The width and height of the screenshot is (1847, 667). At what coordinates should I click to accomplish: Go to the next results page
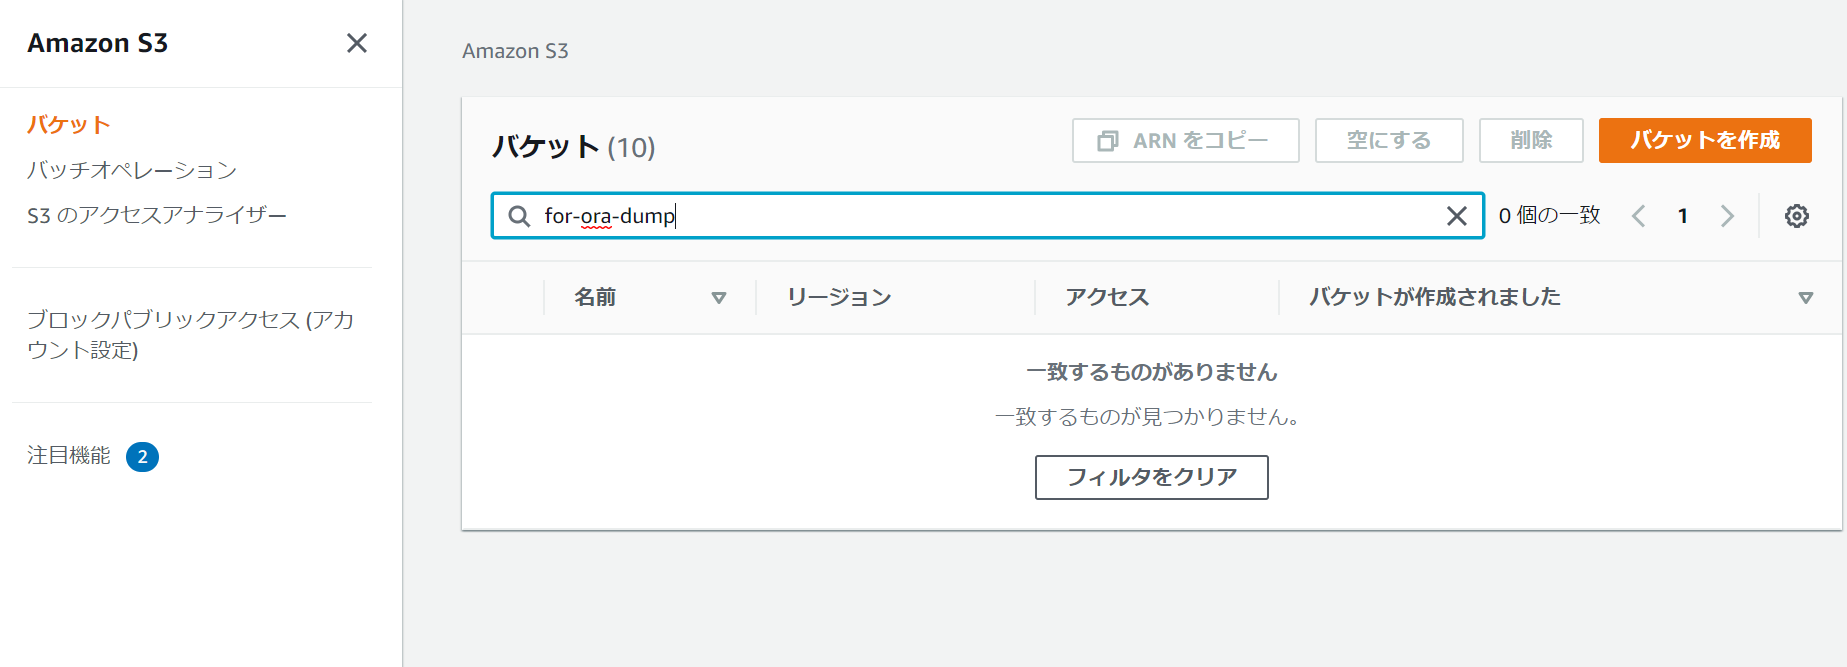(x=1727, y=216)
